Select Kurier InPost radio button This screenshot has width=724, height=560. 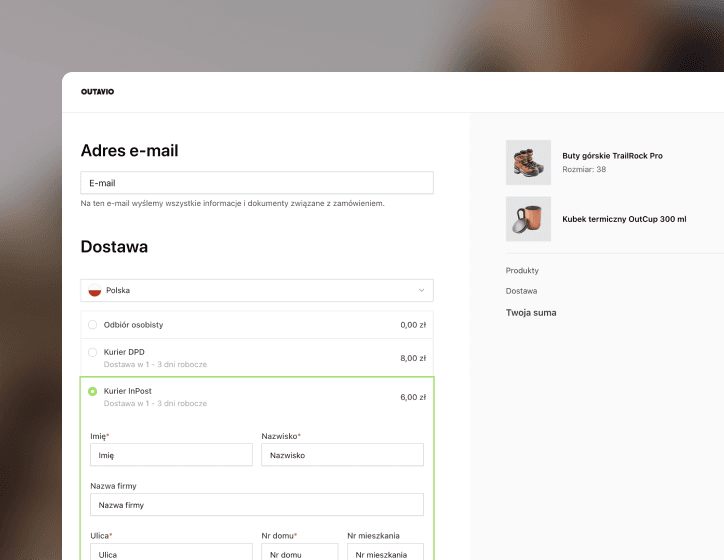[x=93, y=391]
